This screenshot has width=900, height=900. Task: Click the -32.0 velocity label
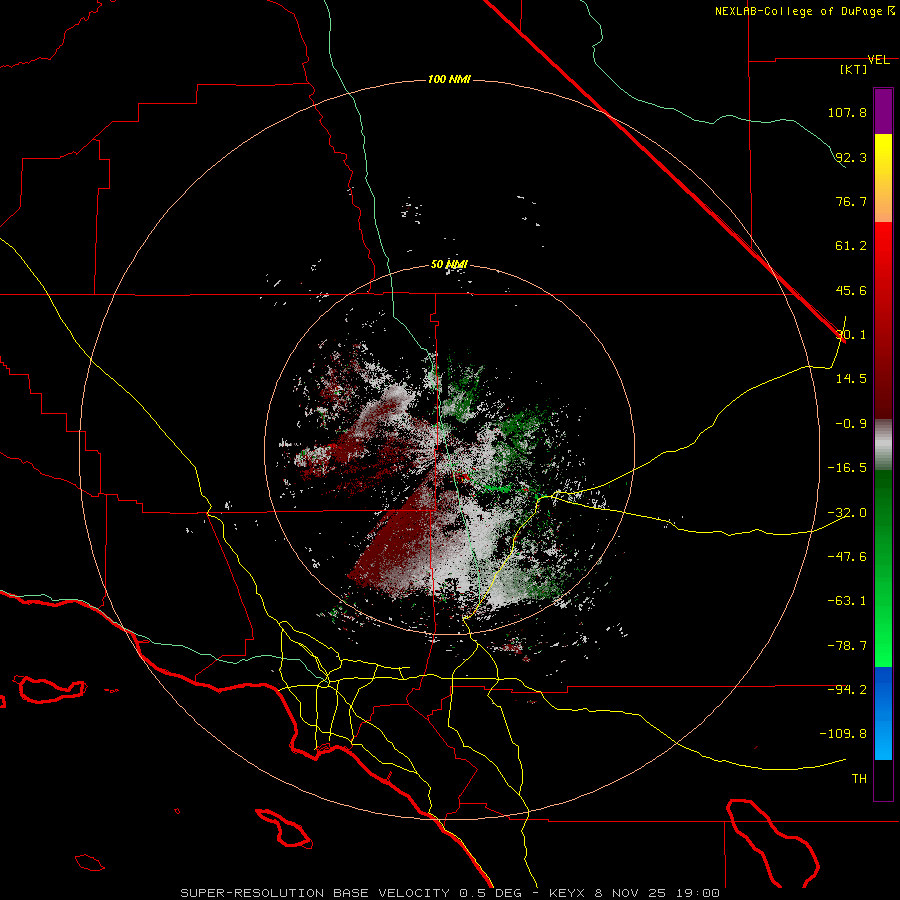point(847,513)
